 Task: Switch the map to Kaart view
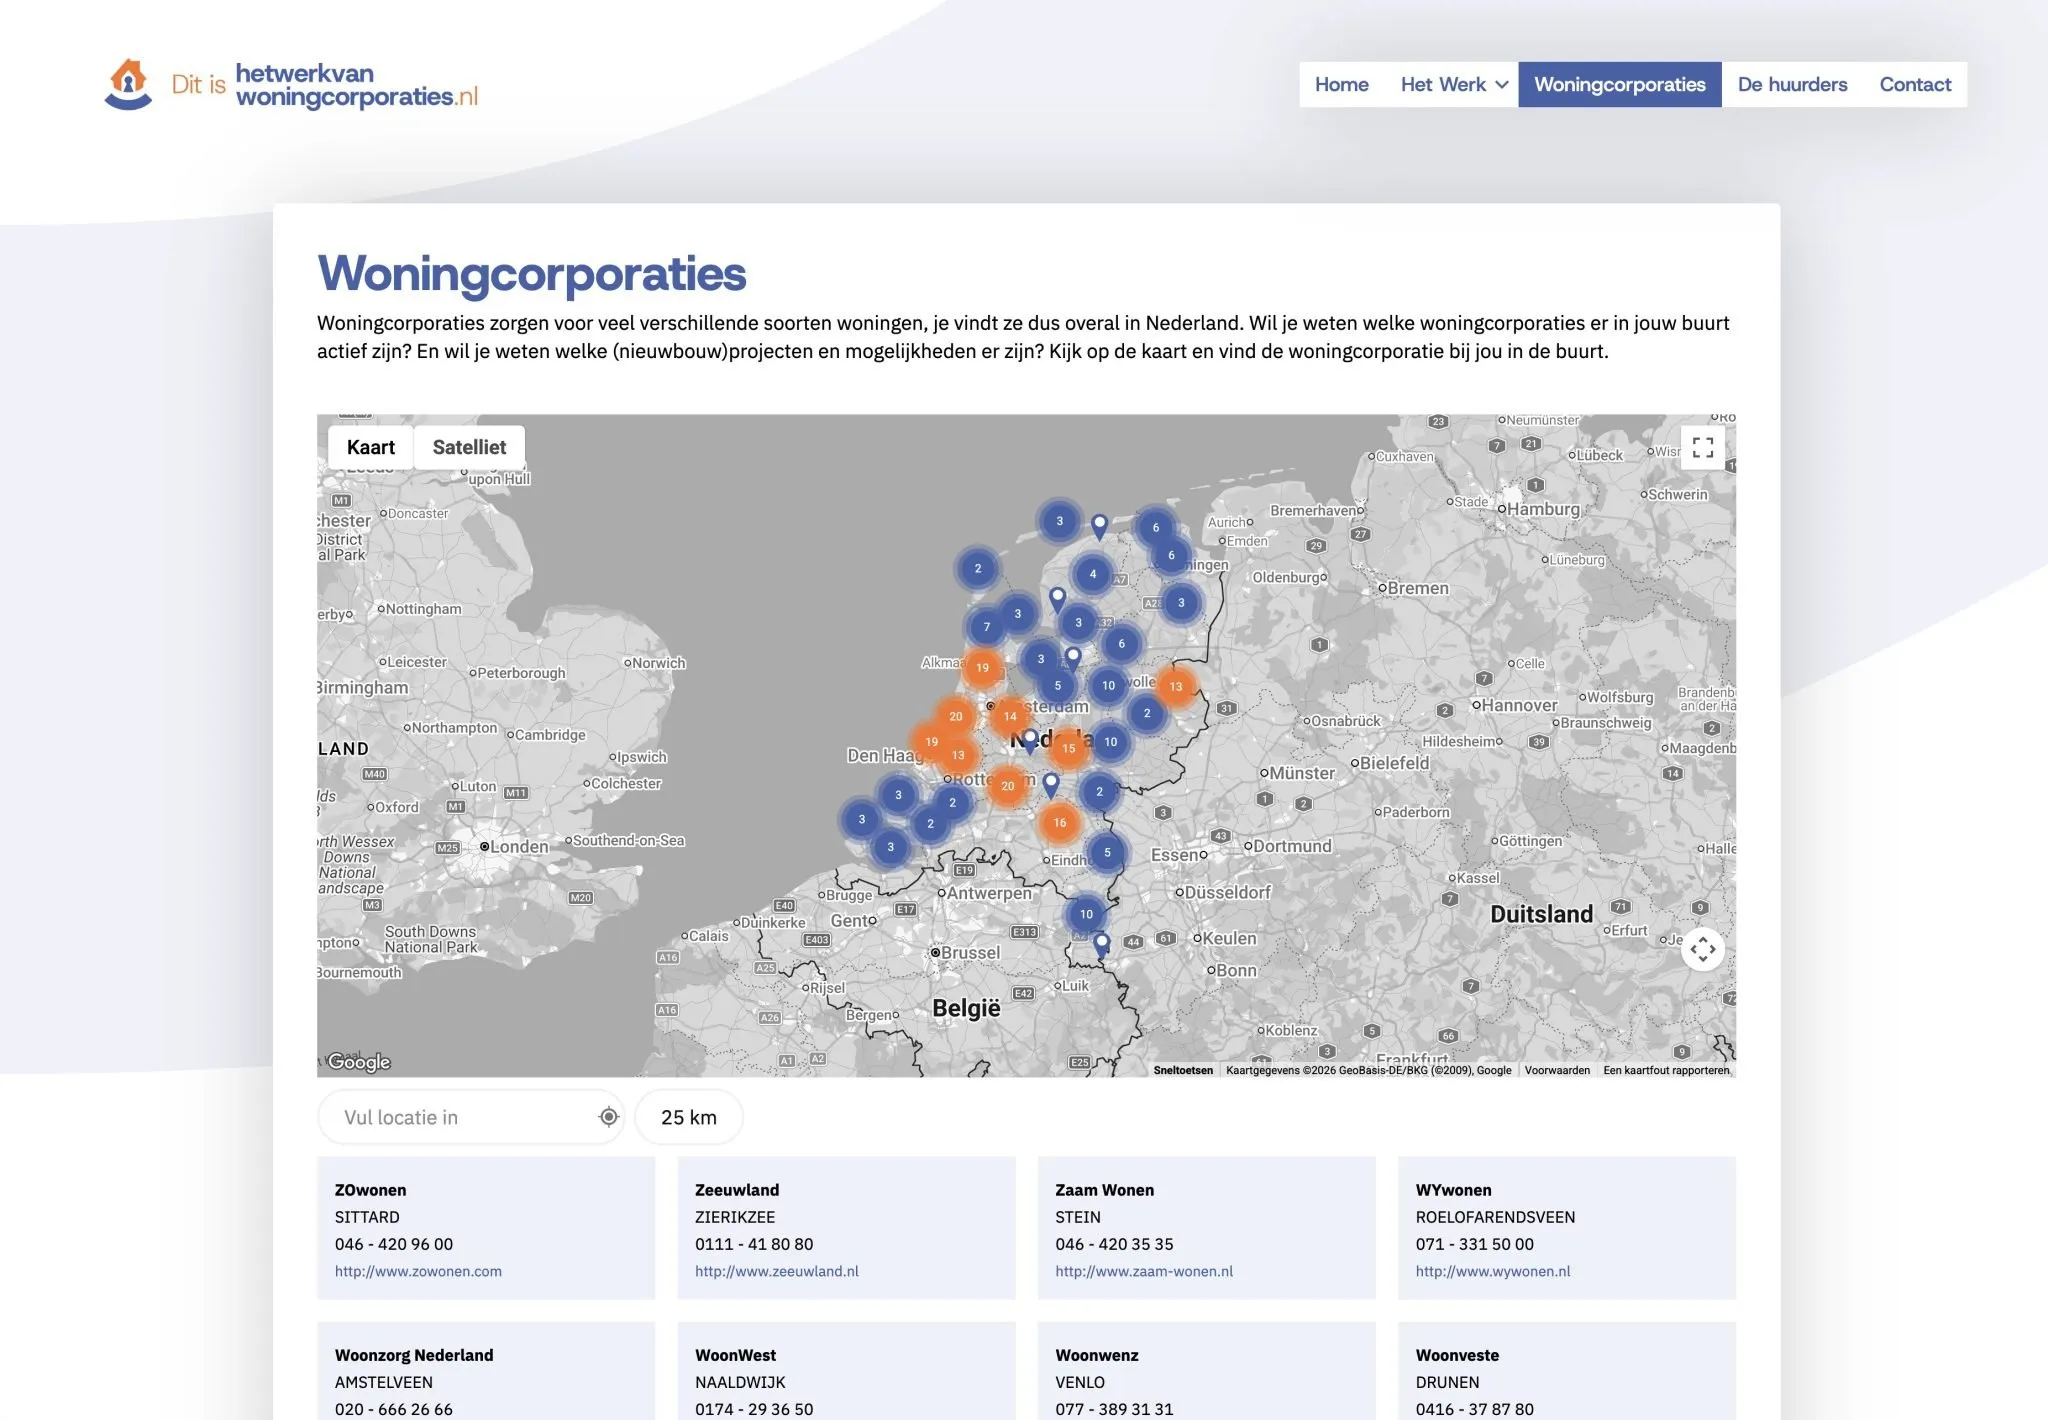(x=371, y=447)
